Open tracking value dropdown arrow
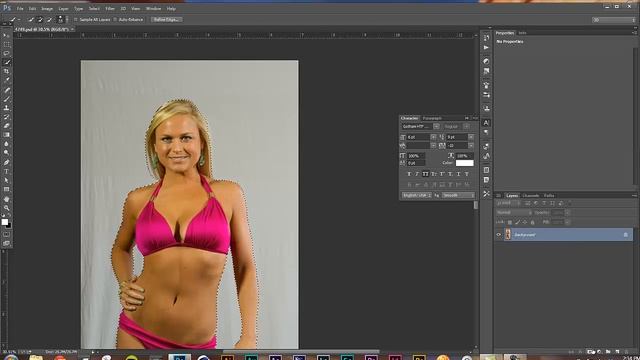This screenshot has width=640, height=360. 471,145
